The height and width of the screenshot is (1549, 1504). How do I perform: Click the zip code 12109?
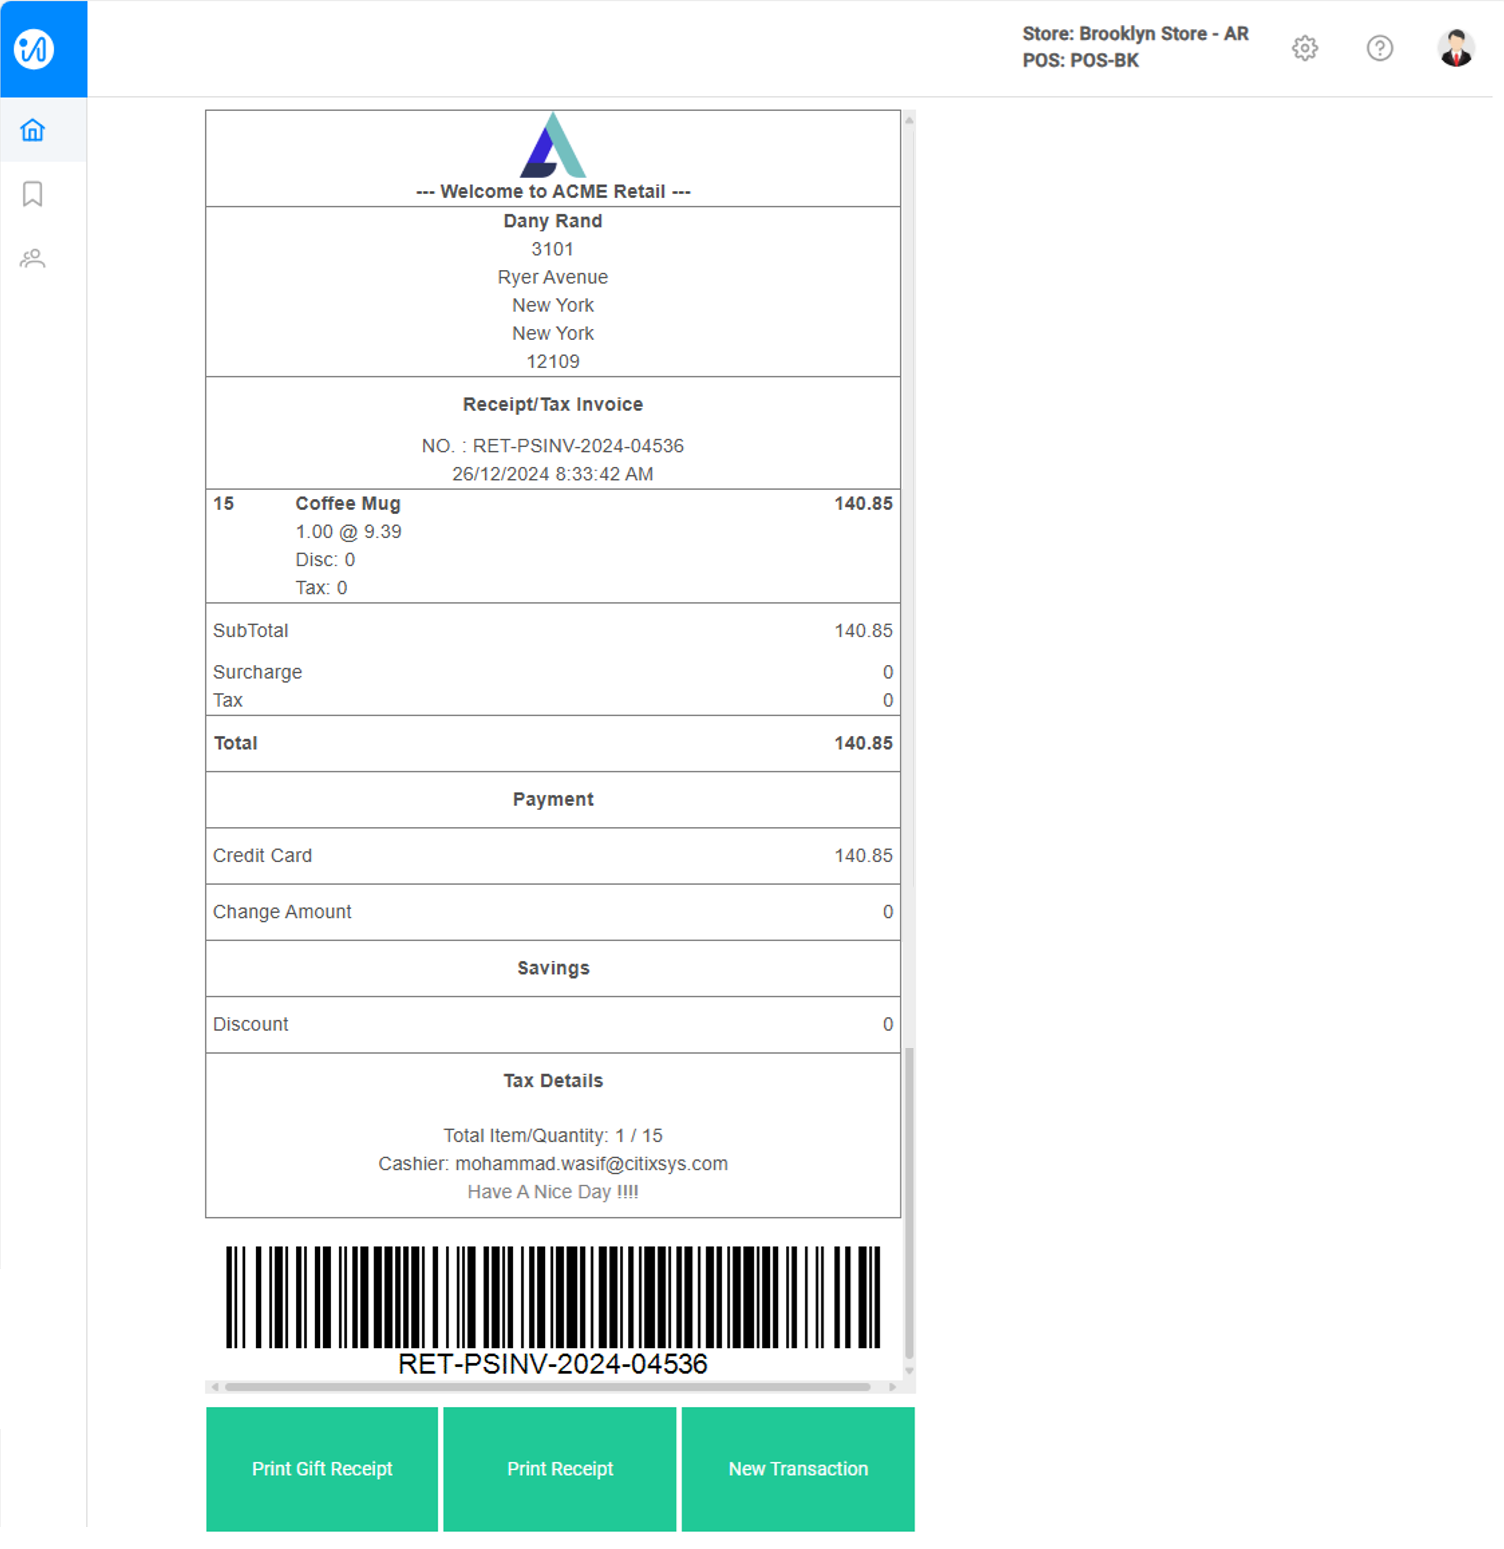pyautogui.click(x=553, y=361)
